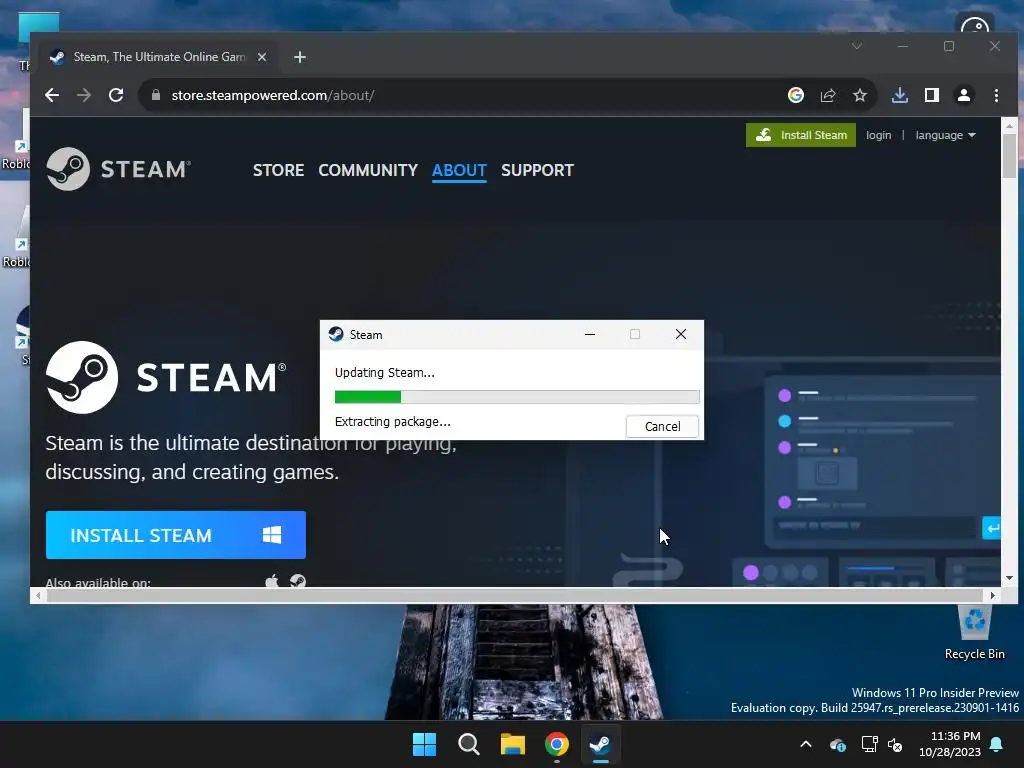Click the Steam icon in updater title bar
The image size is (1024, 768).
click(336, 334)
